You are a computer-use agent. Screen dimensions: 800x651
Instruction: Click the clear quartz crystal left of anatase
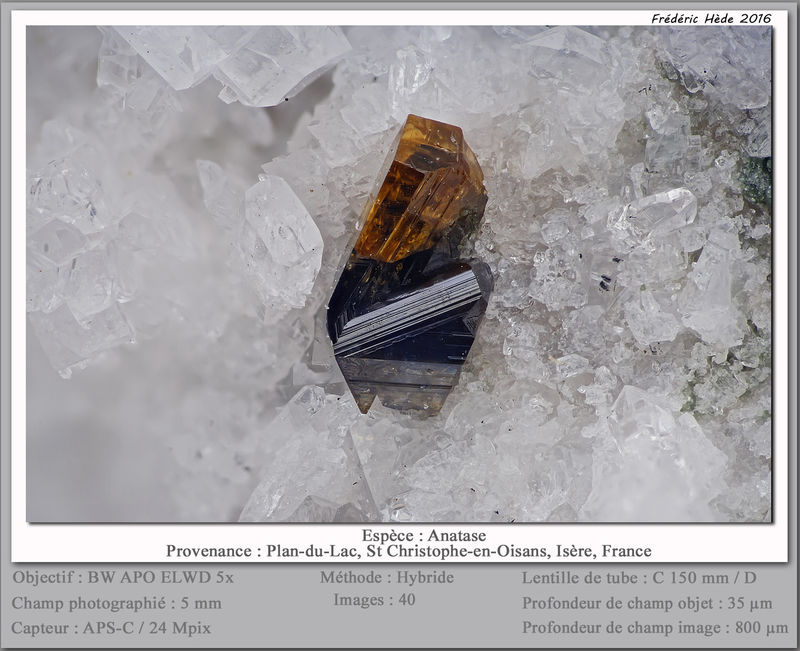point(282,242)
